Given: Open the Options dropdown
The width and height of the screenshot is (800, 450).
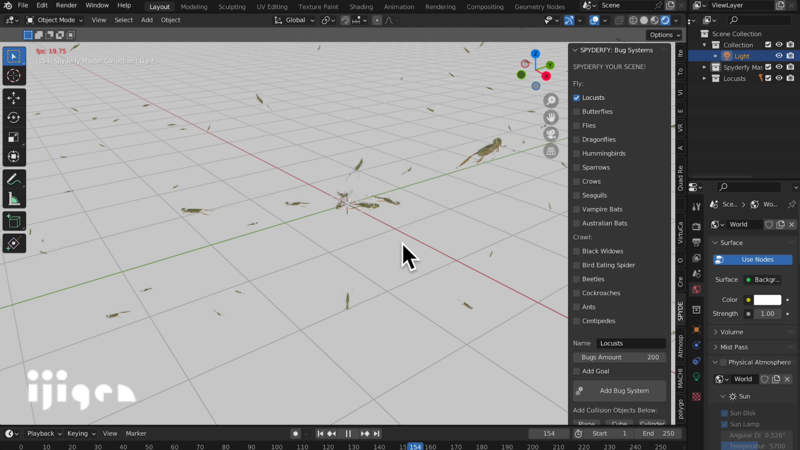Looking at the screenshot, I should (x=664, y=35).
